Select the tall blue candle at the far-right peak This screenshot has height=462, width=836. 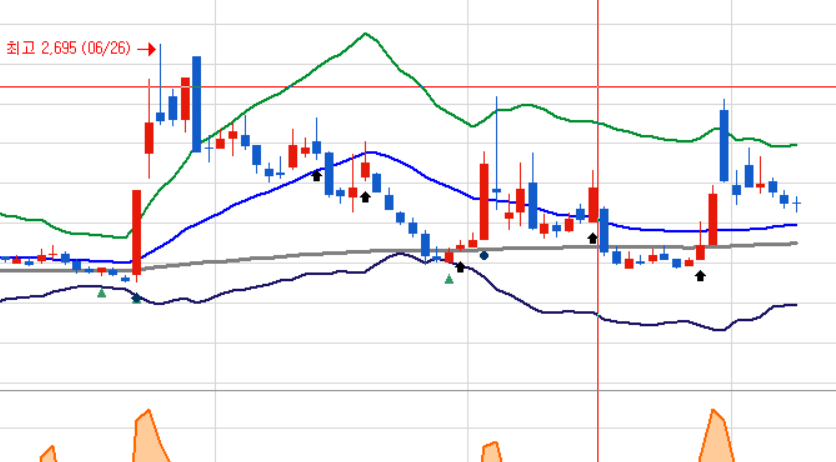pyautogui.click(x=724, y=145)
